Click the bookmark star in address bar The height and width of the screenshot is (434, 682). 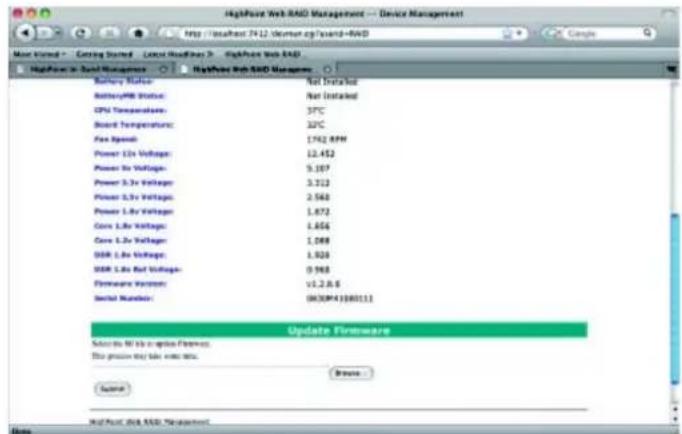tap(507, 33)
